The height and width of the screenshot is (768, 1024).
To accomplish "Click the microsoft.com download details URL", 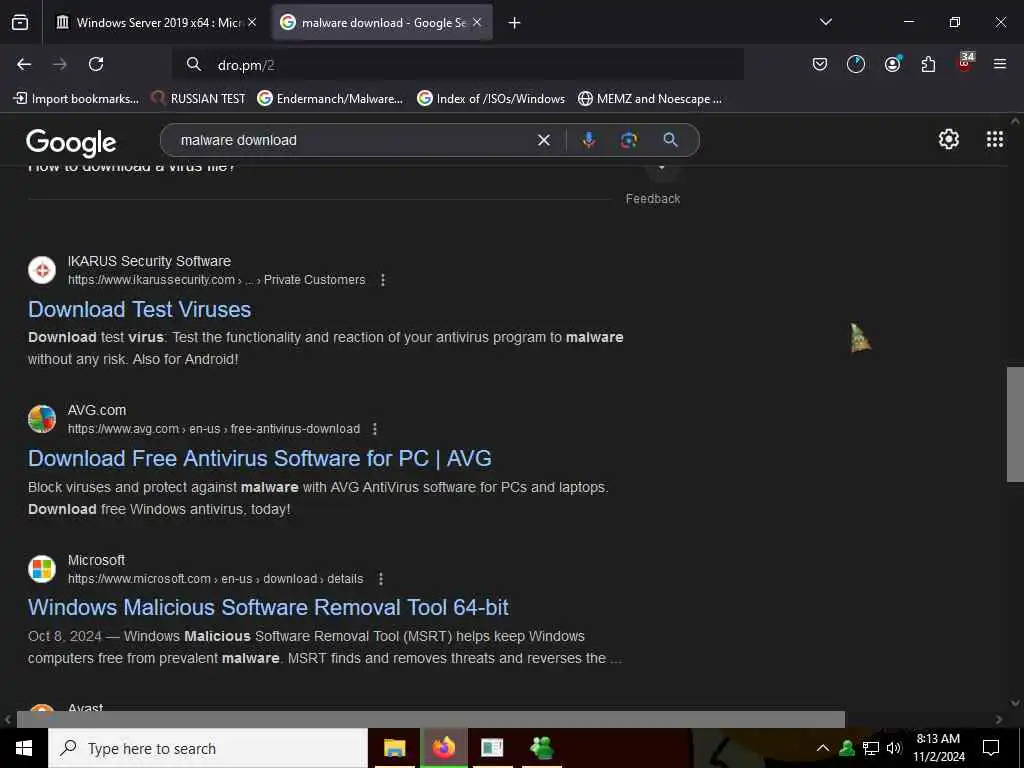I will pos(216,579).
